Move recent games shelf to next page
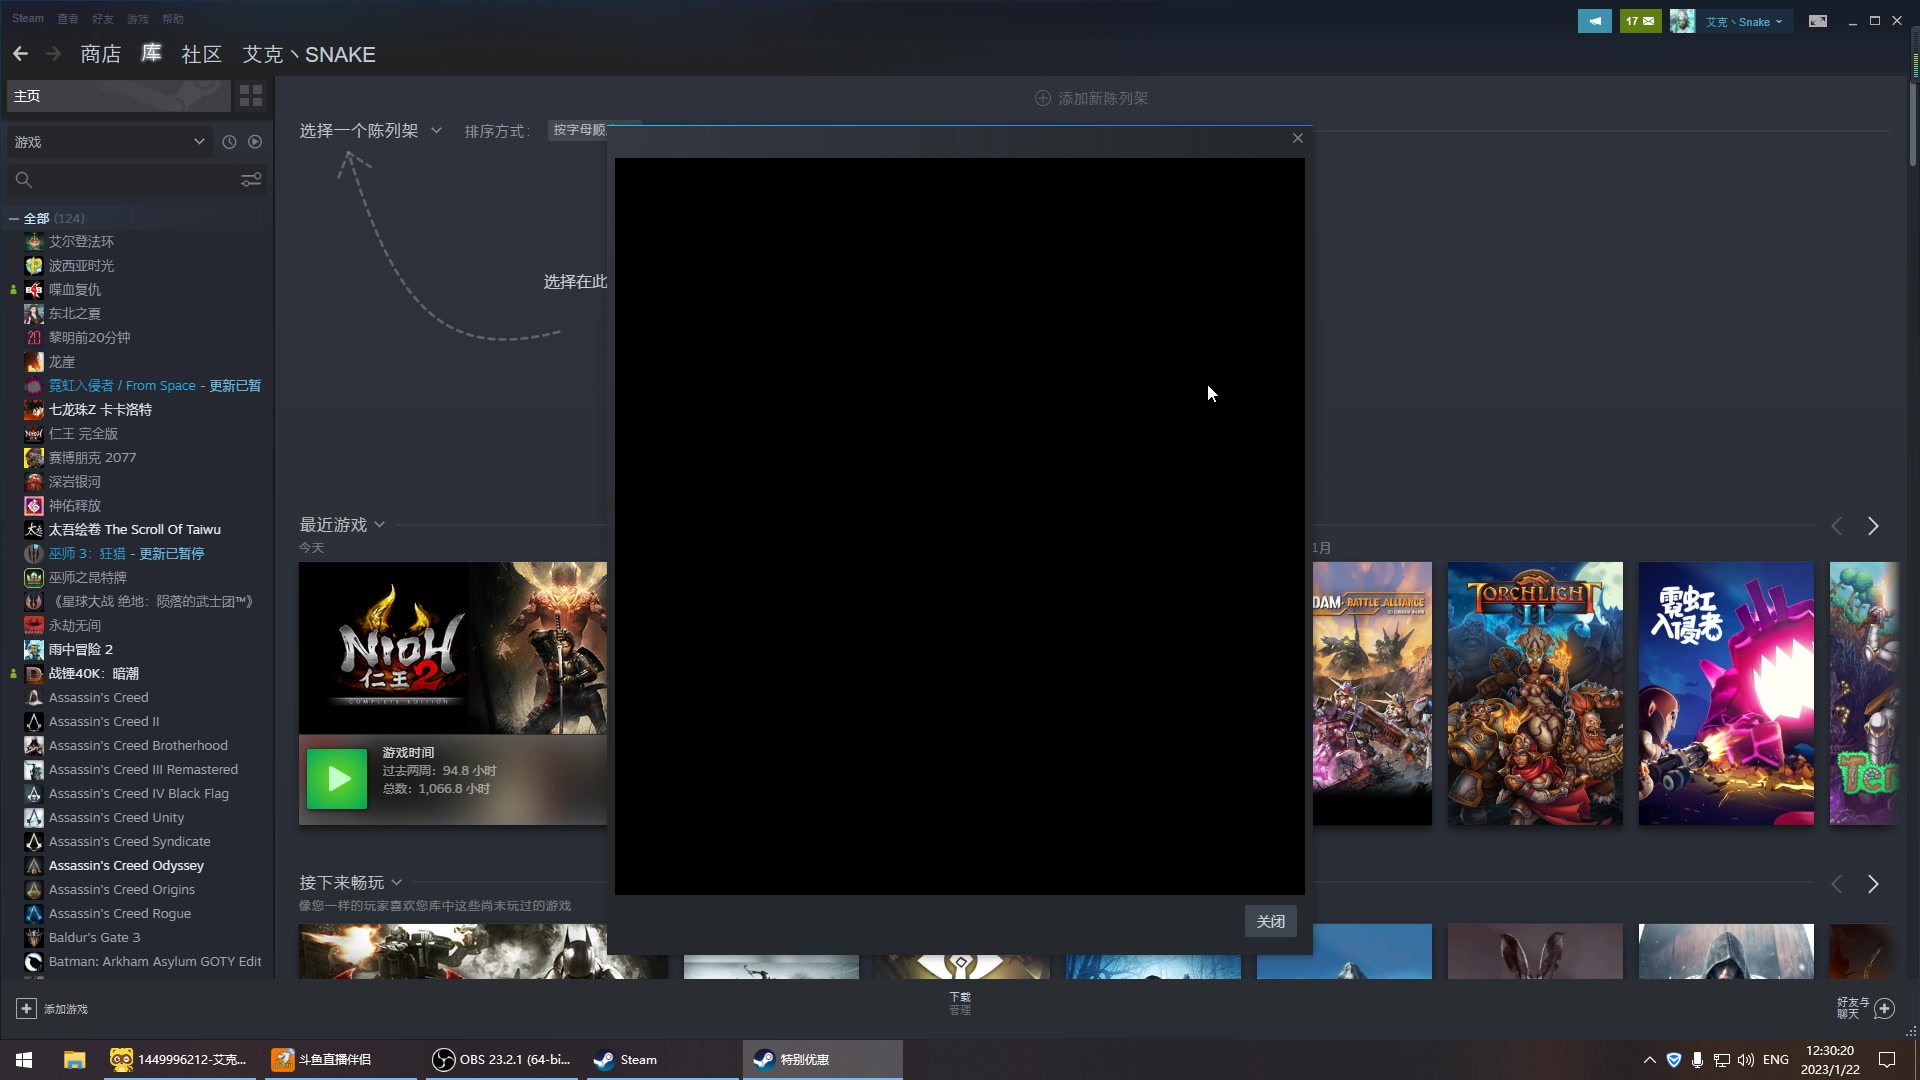The width and height of the screenshot is (1920, 1080). click(1873, 526)
